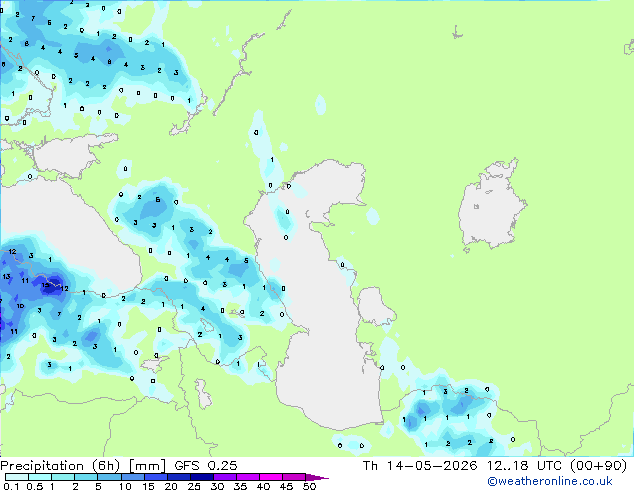634x490 pixels.
Task: Click the dark navy 25-30 mm swatch
Action: coord(202,477)
